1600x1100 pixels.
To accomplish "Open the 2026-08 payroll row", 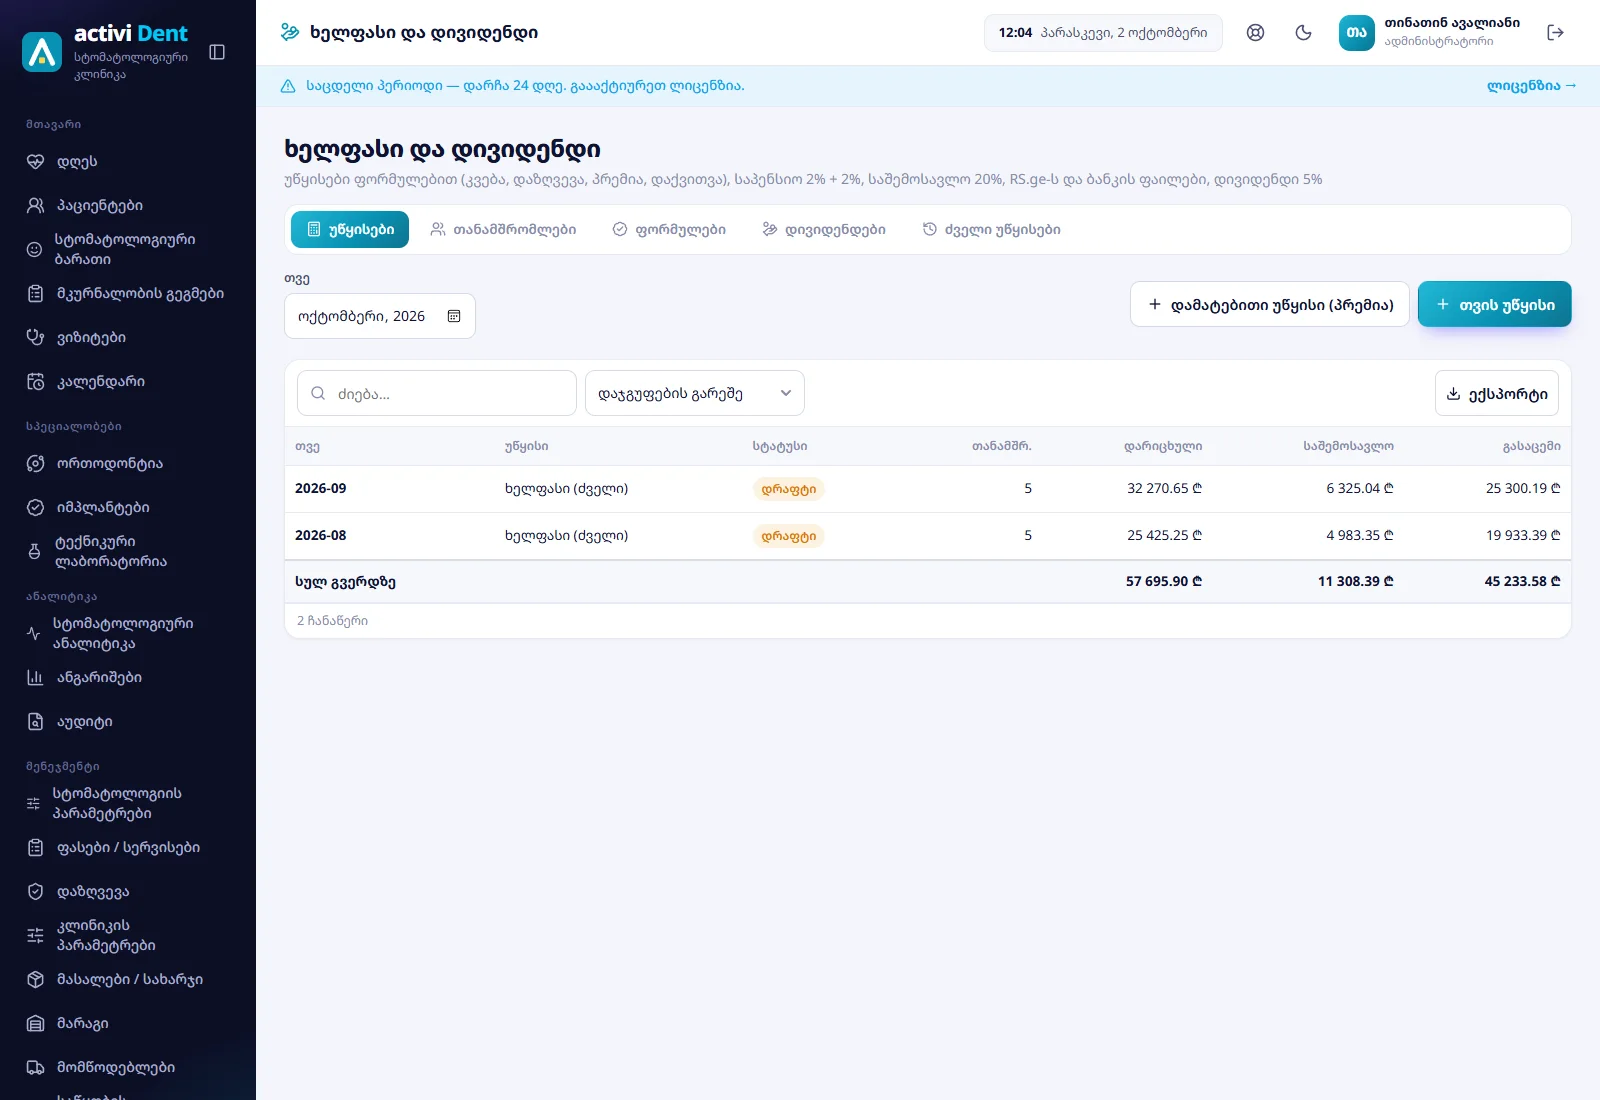I will point(928,536).
